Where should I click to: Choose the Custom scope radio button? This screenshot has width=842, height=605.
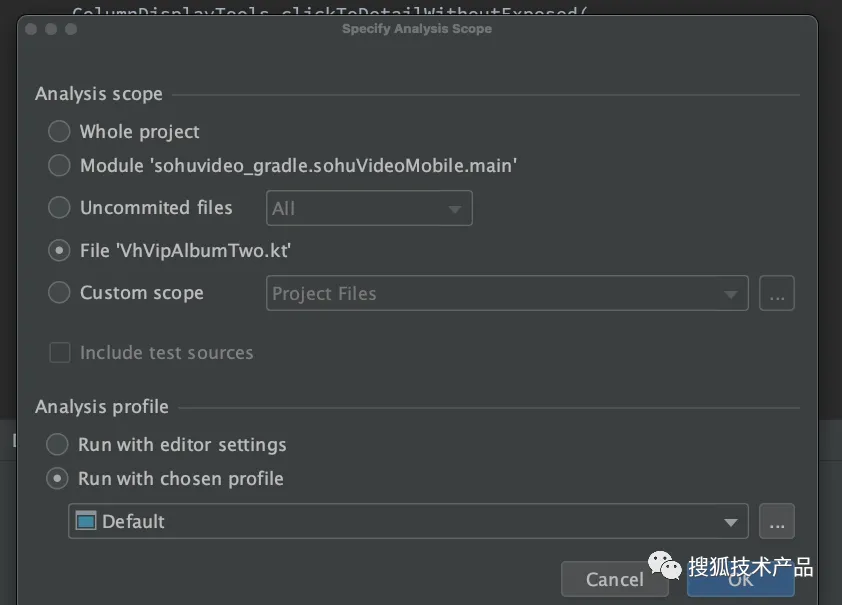60,293
